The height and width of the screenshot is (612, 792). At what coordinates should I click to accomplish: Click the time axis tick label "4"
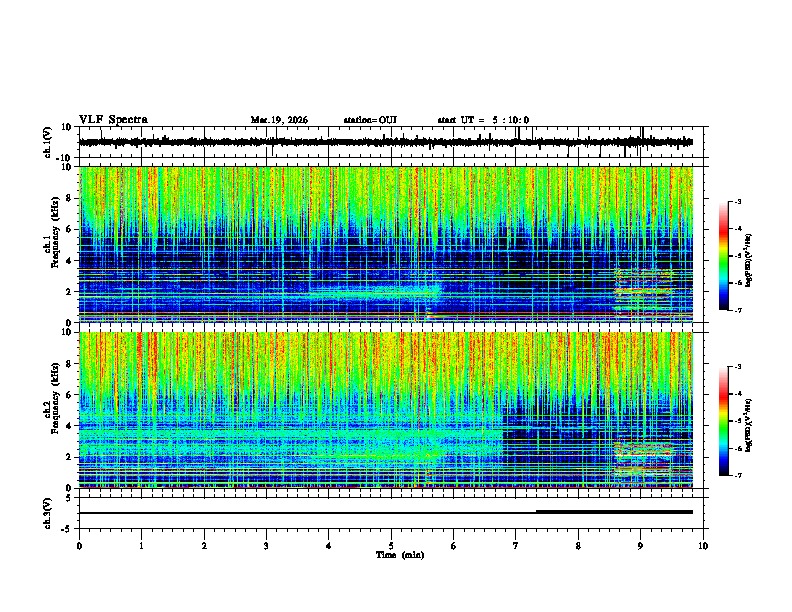tap(329, 545)
